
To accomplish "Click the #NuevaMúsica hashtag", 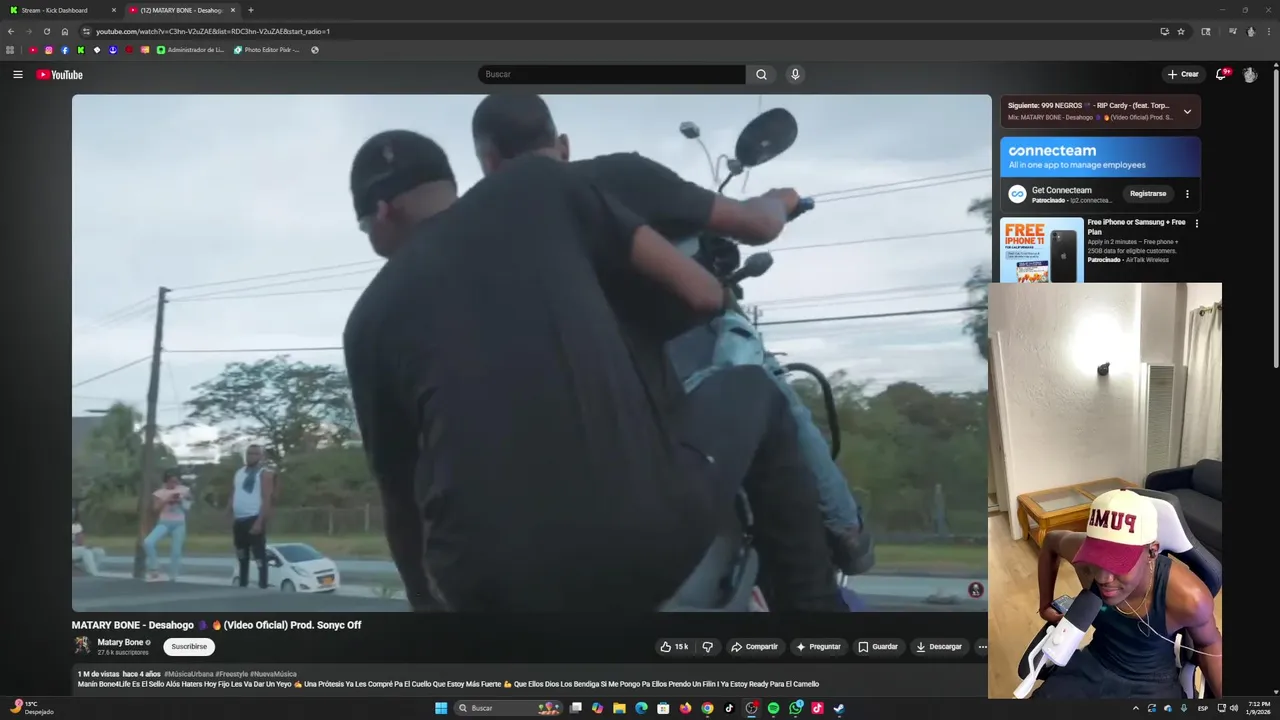I will [274, 674].
